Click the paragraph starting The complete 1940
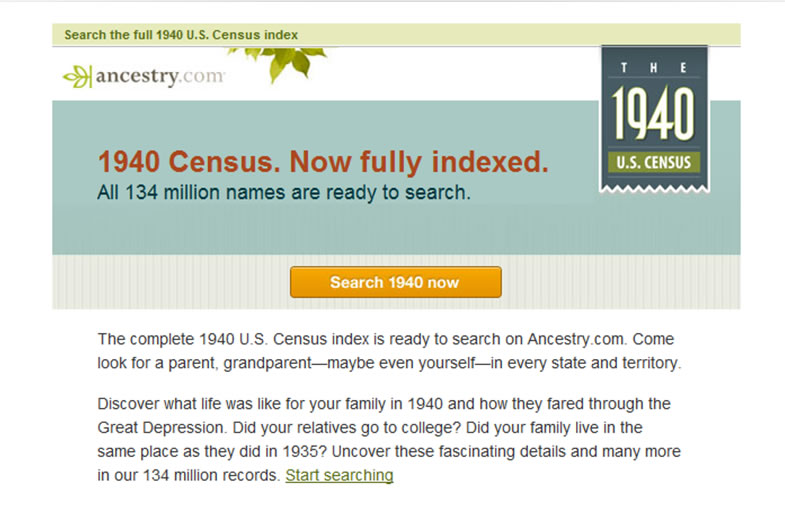 click(389, 351)
